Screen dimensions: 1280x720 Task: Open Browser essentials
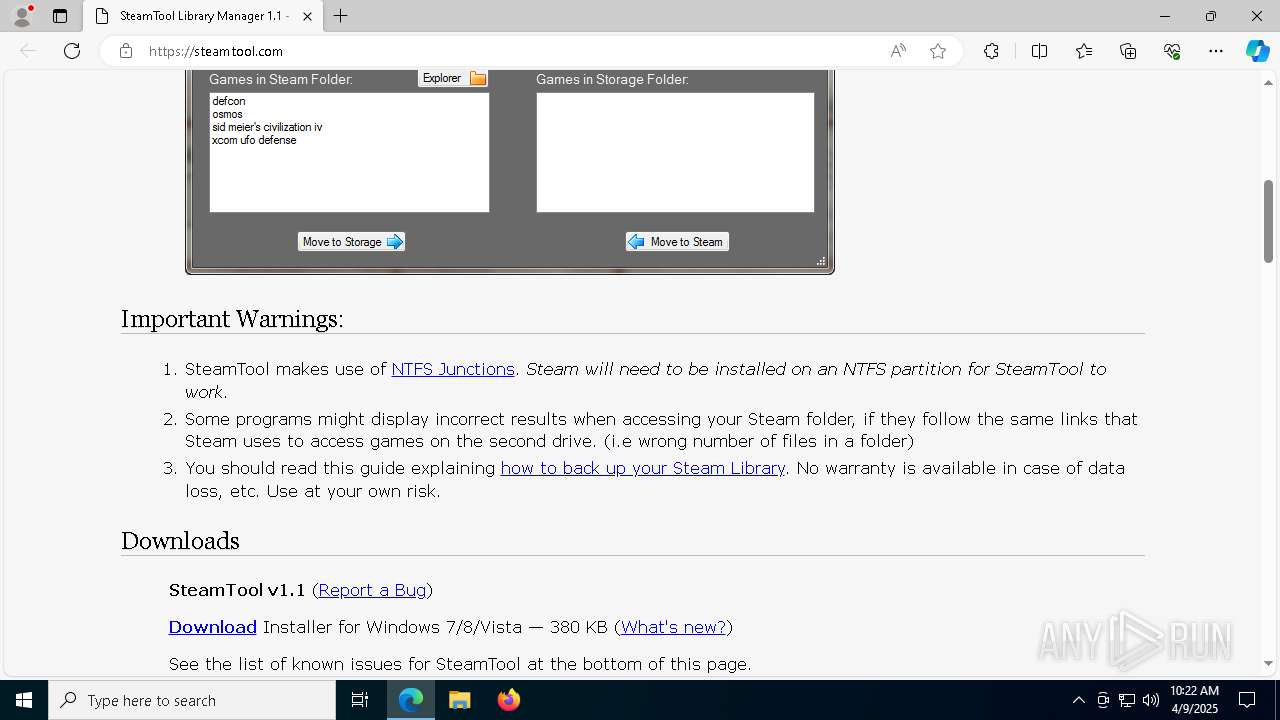1172,51
